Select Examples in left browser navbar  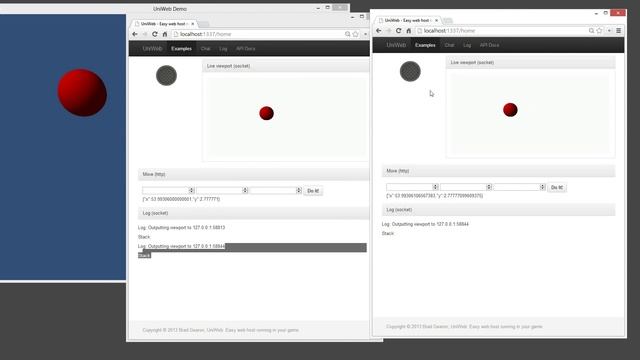point(181,49)
